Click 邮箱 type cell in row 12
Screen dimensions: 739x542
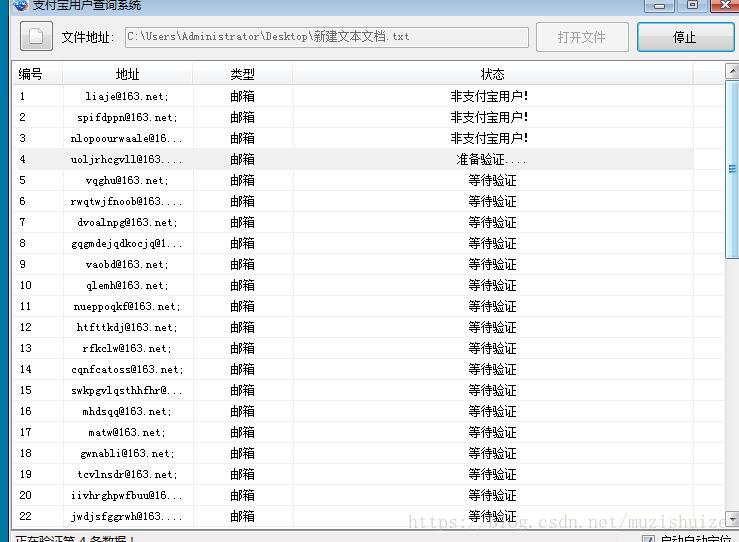(242, 327)
